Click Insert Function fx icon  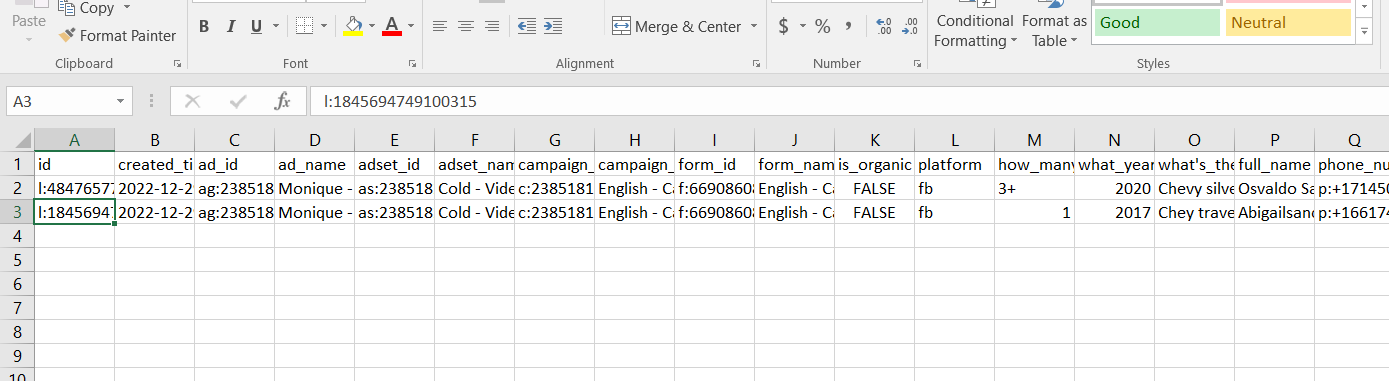click(282, 101)
